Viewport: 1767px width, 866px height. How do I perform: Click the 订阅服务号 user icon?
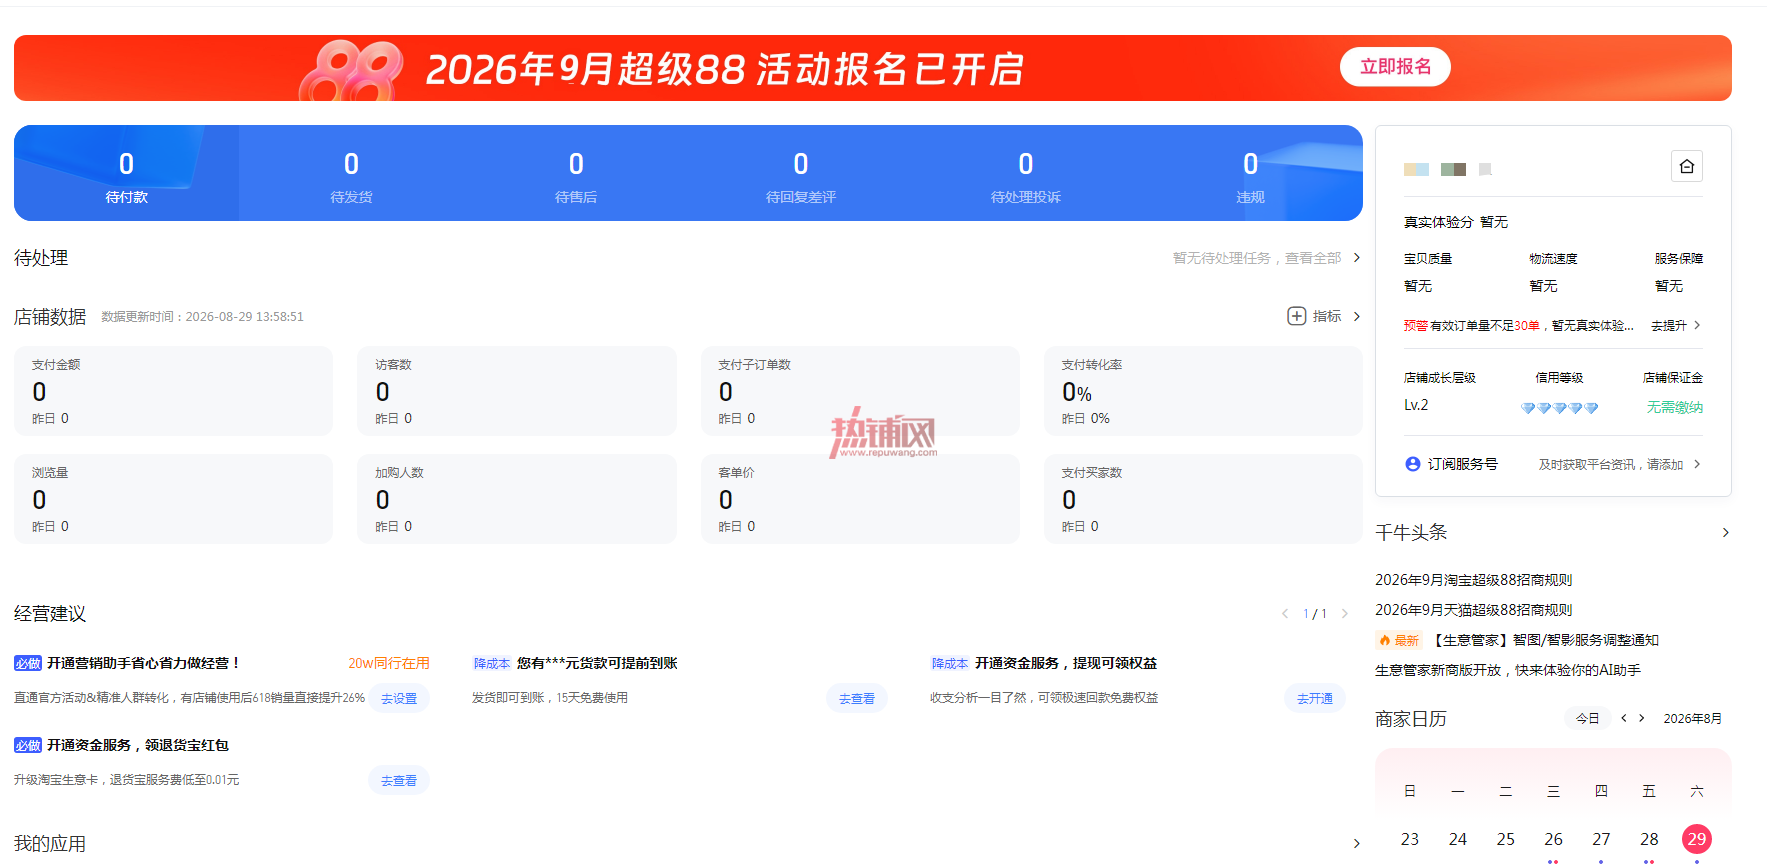(x=1412, y=464)
